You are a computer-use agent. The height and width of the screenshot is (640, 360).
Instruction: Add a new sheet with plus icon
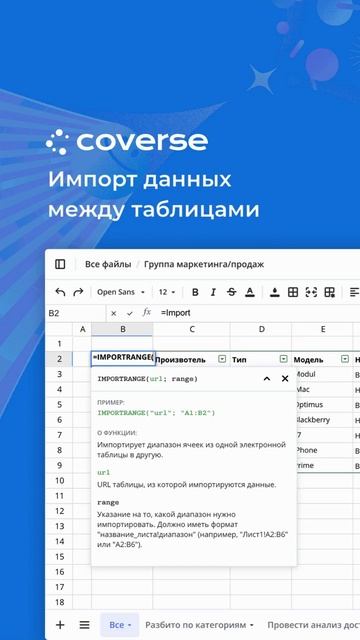pos(60,624)
